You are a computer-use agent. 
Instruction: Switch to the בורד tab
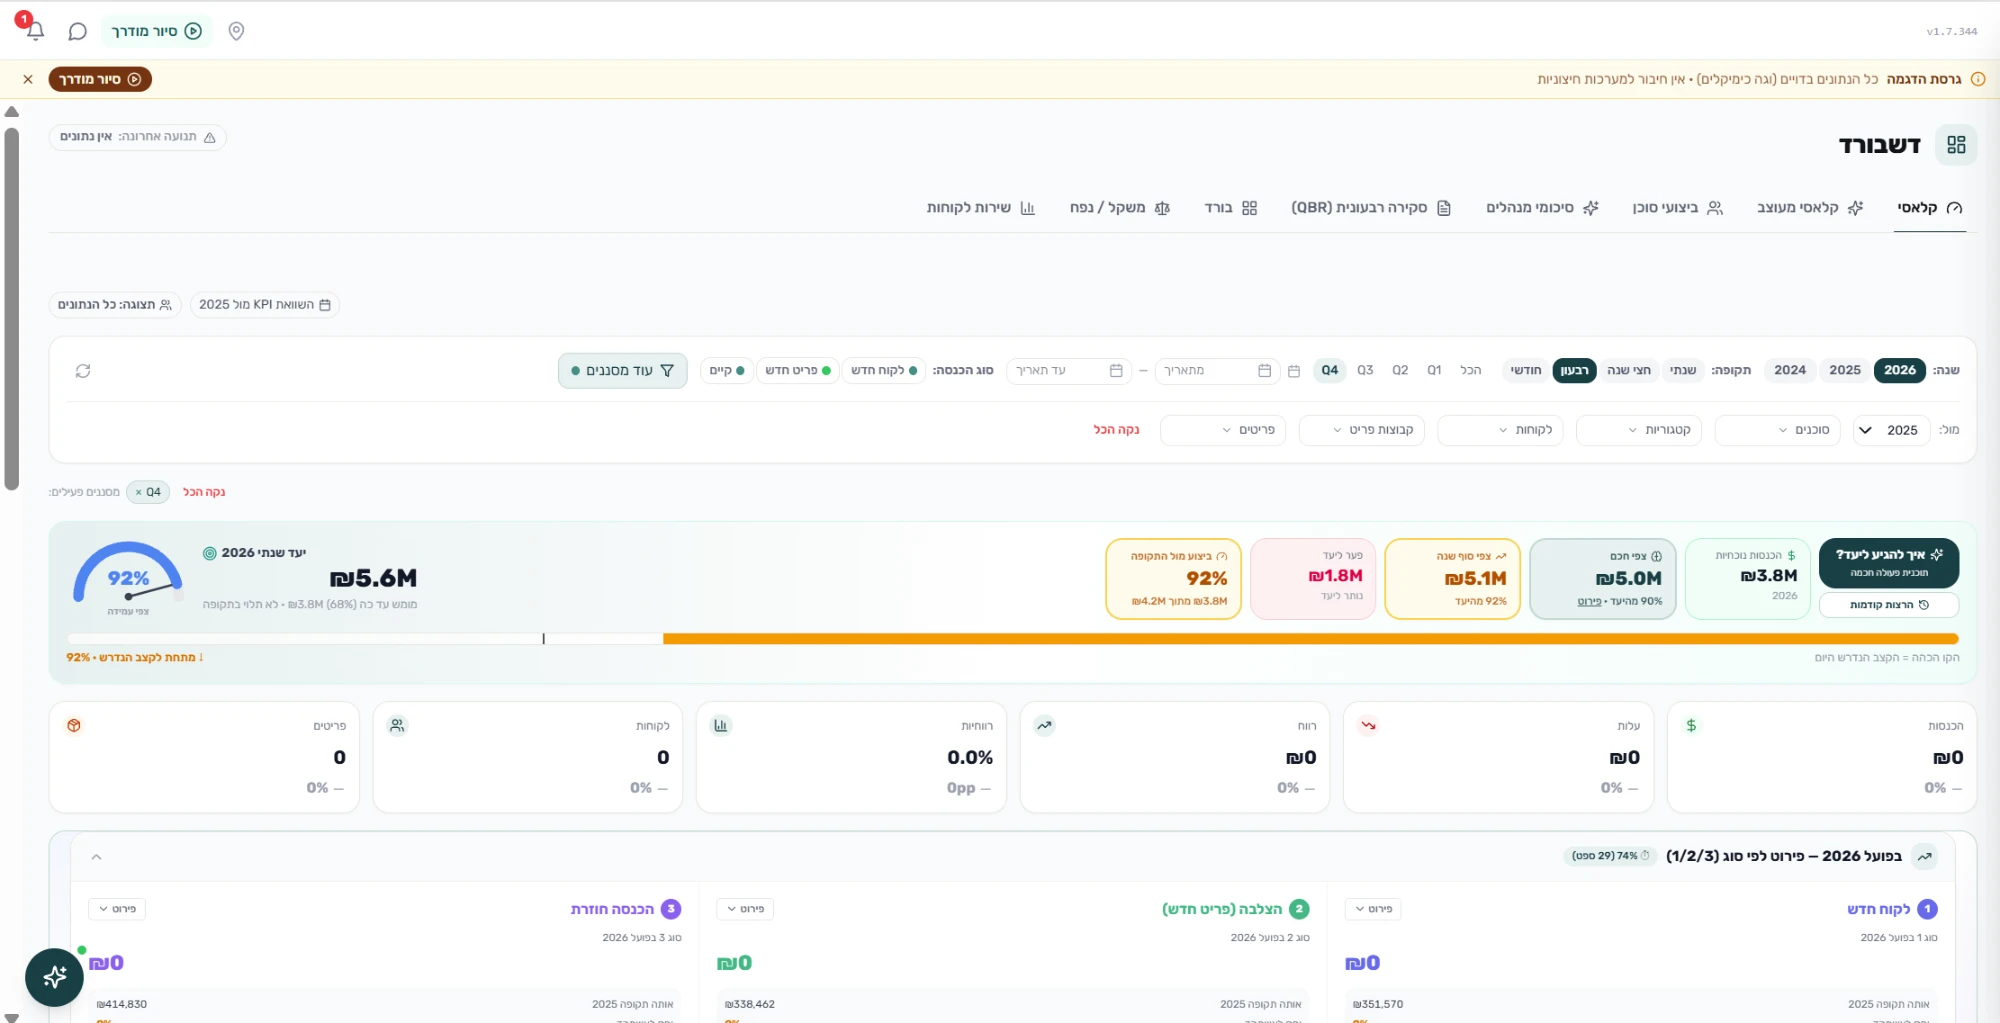click(1231, 208)
